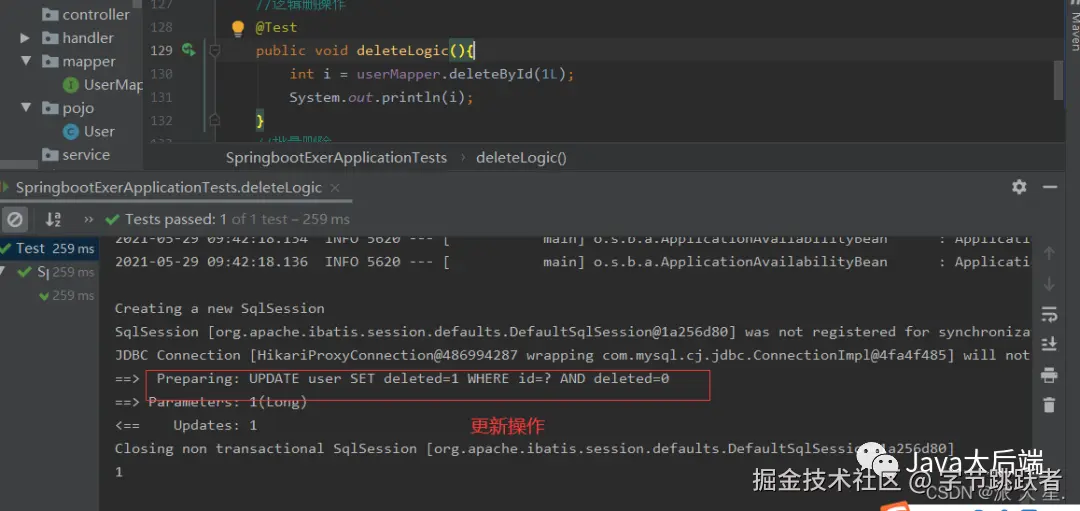Click the print console output icon

coord(1049,375)
